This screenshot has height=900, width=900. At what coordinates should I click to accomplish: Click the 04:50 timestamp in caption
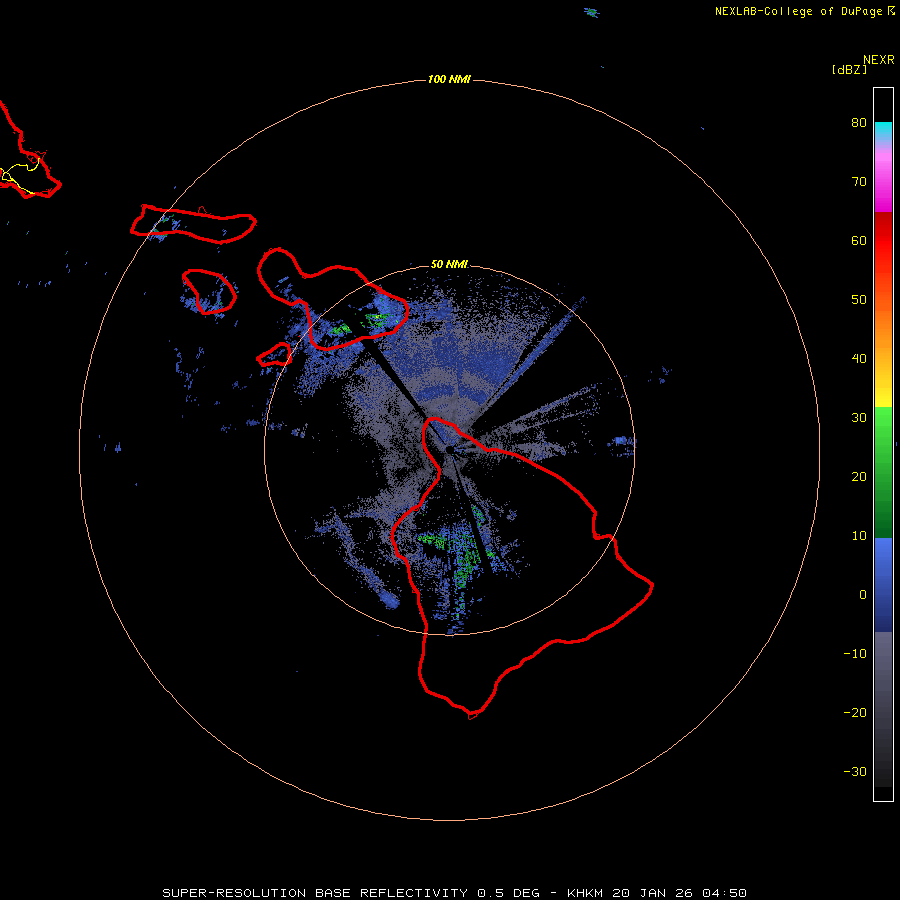pos(724,893)
